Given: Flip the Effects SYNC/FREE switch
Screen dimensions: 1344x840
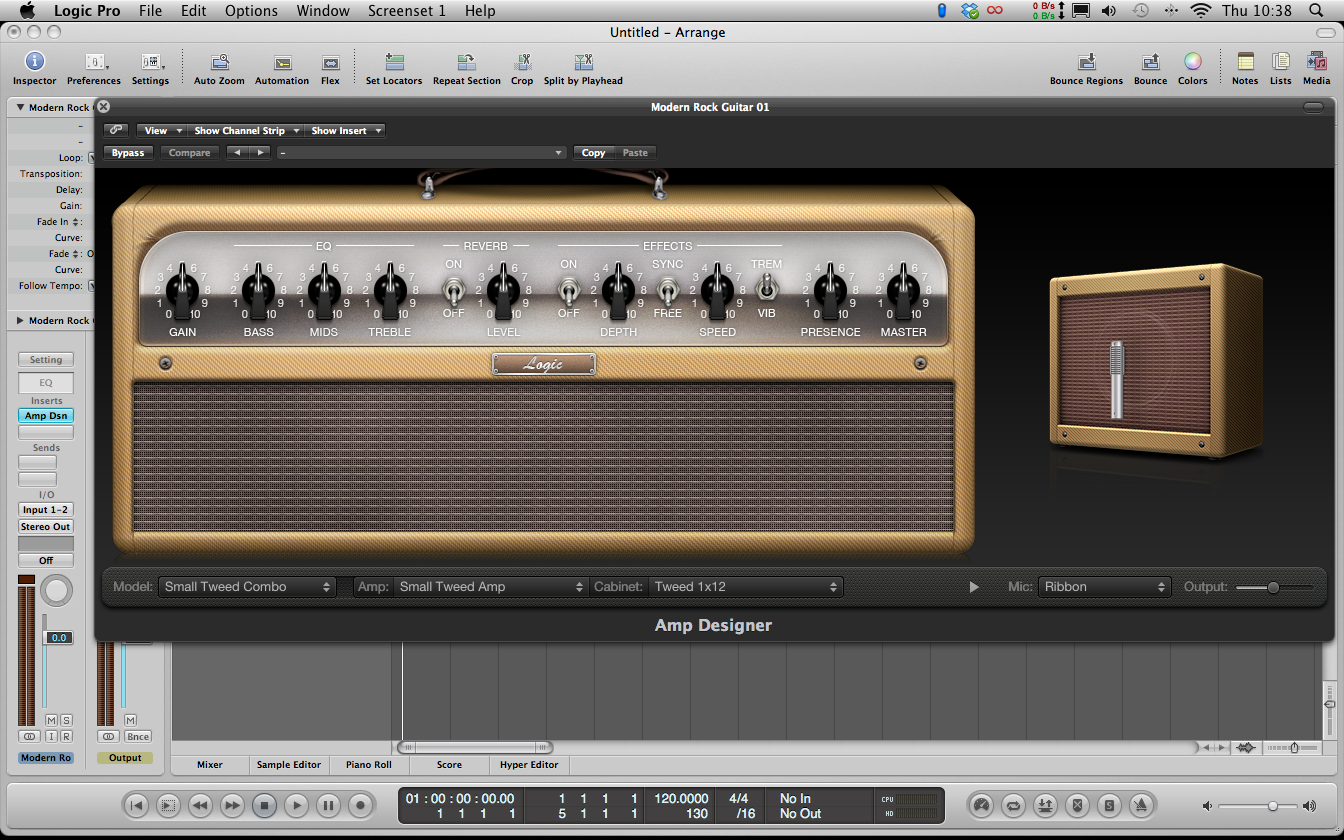Looking at the screenshot, I should [x=667, y=290].
